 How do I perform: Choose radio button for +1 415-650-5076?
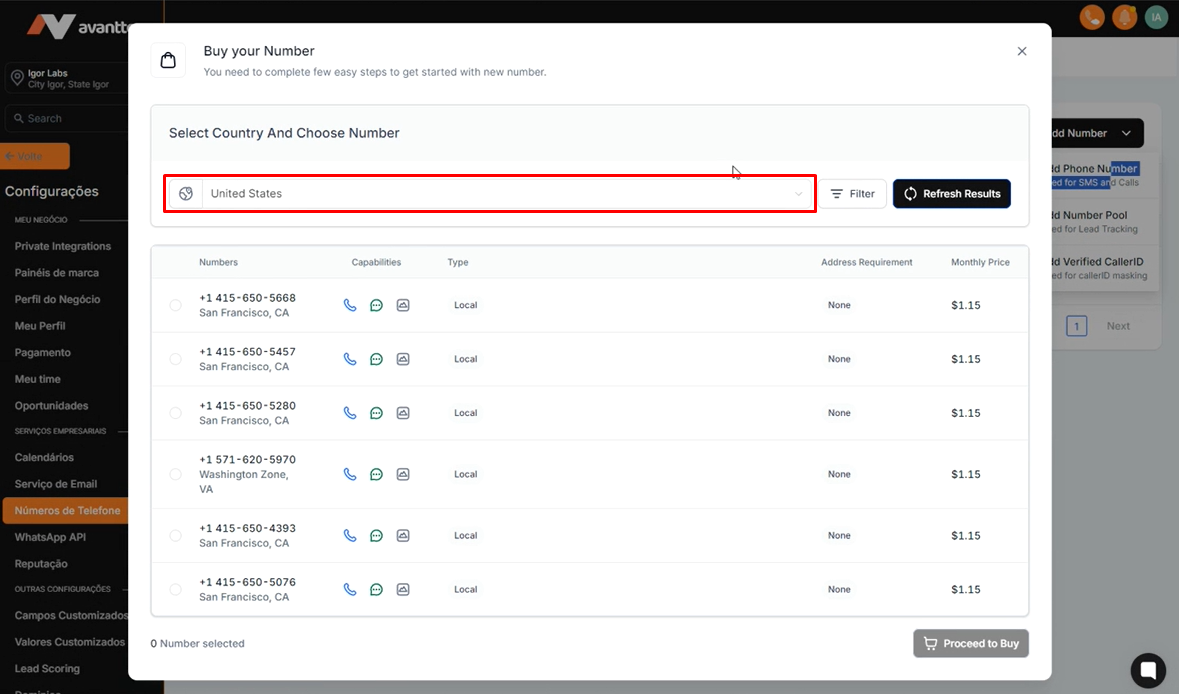coord(176,590)
